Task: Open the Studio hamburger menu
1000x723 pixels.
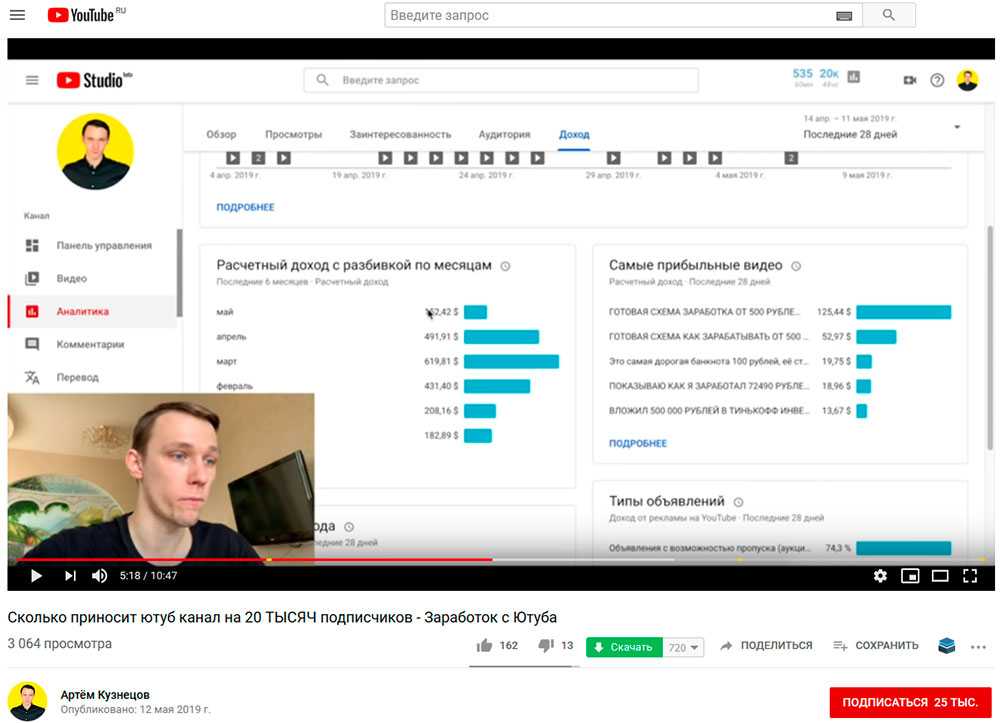Action: tap(32, 80)
